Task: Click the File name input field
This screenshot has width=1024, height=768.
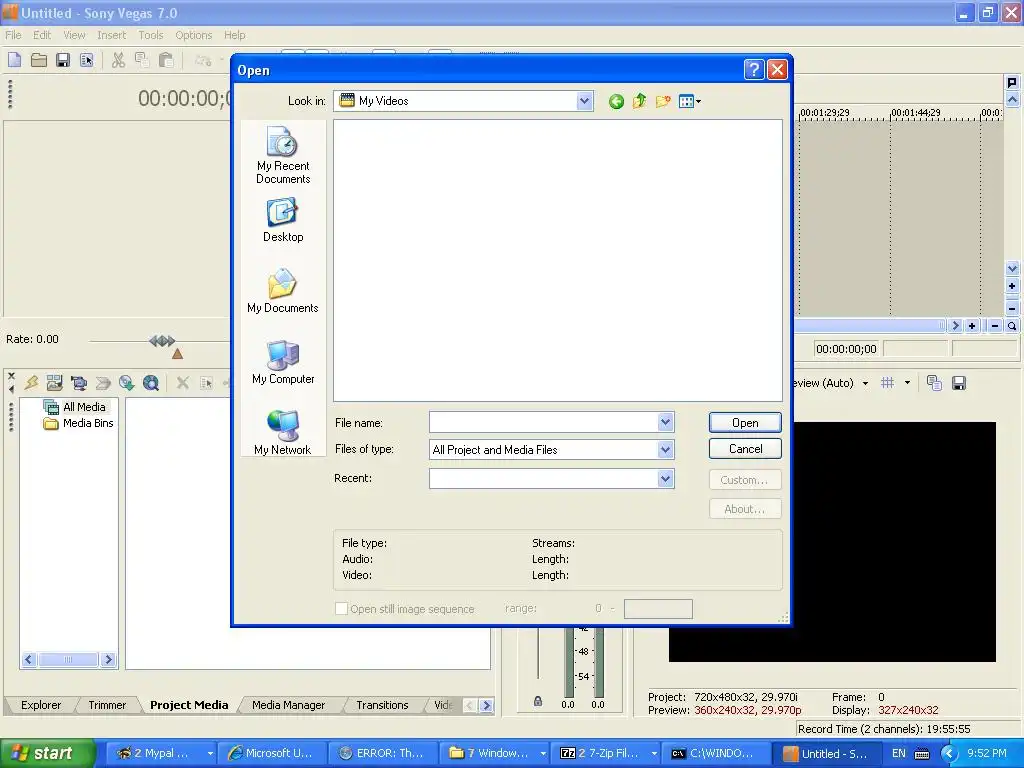Action: coord(543,423)
